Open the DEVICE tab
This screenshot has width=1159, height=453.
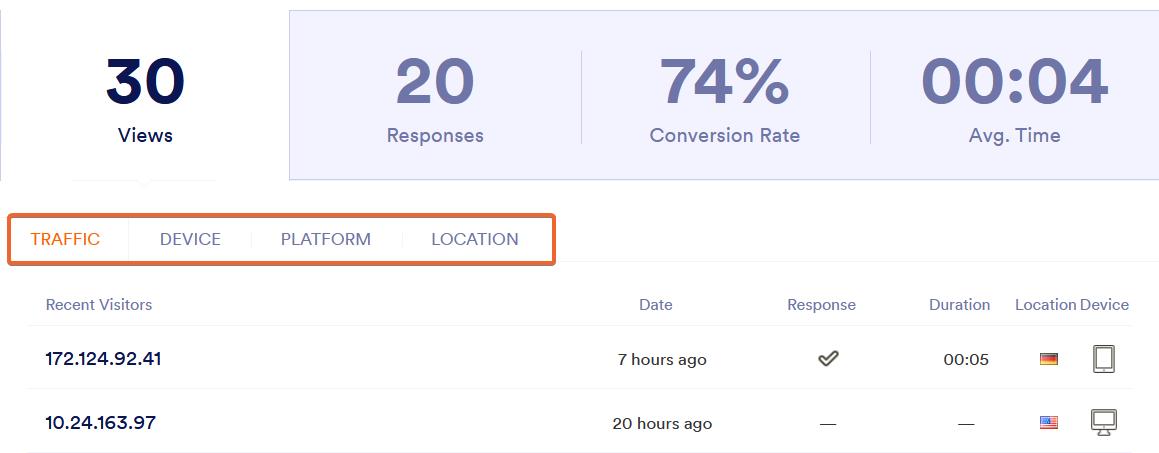pyautogui.click(x=190, y=239)
